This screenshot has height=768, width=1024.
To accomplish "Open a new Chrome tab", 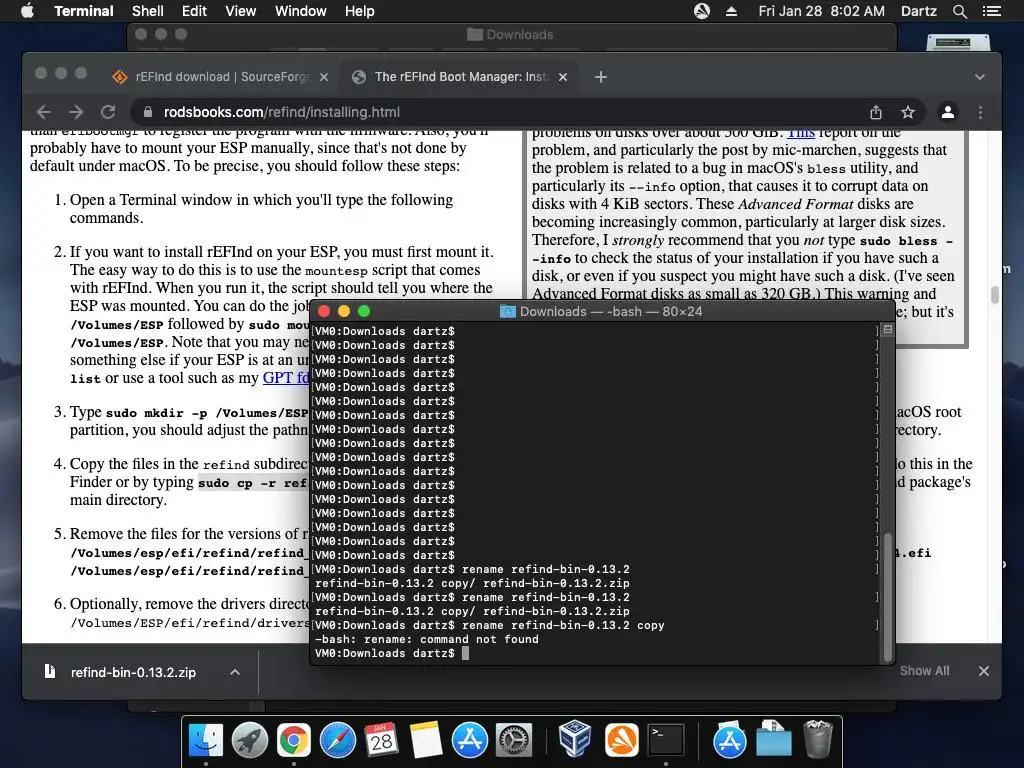I will (x=601, y=77).
